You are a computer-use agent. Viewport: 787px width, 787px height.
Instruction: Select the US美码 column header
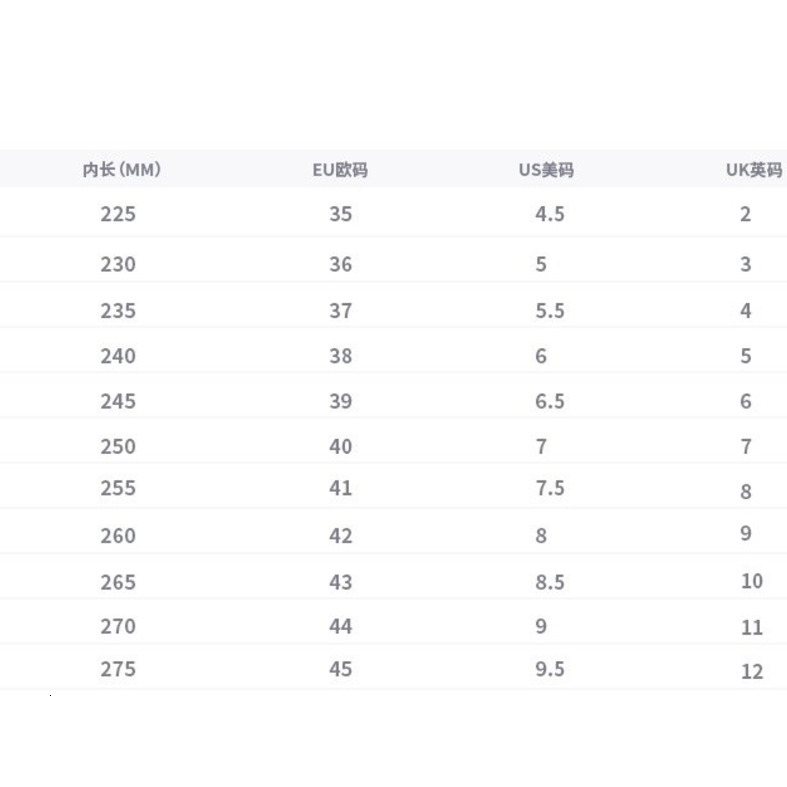(x=546, y=170)
